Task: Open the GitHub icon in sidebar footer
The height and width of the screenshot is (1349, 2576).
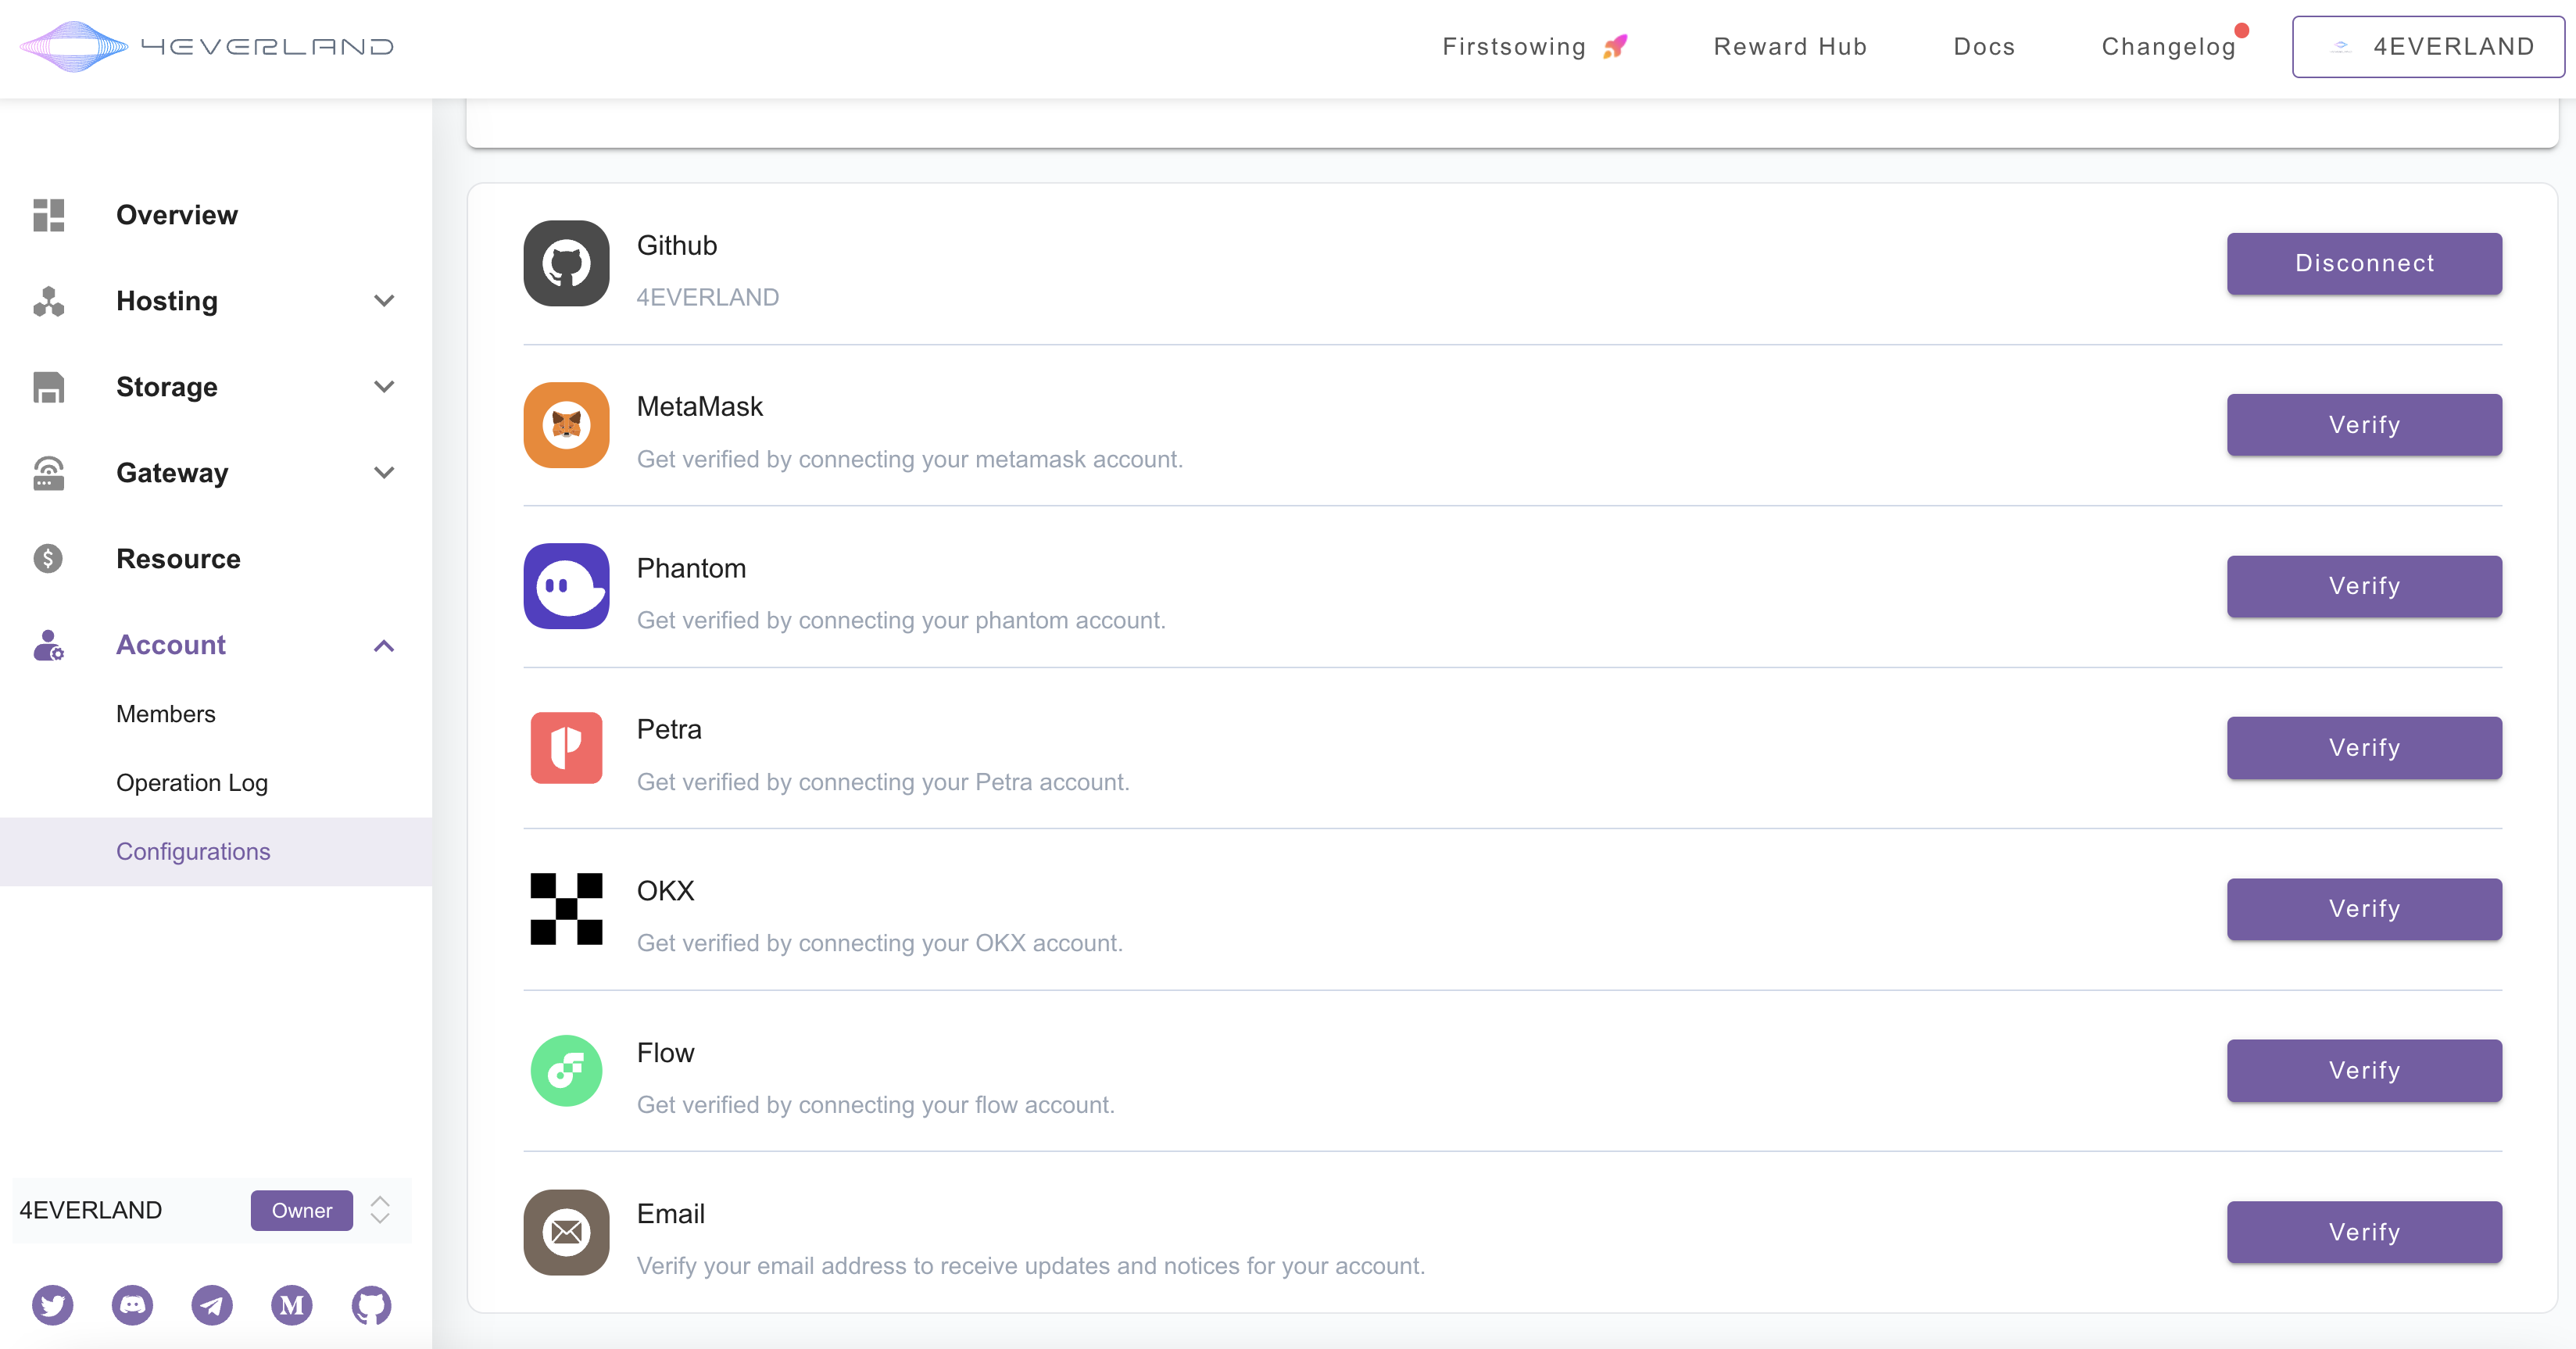Action: 371,1305
